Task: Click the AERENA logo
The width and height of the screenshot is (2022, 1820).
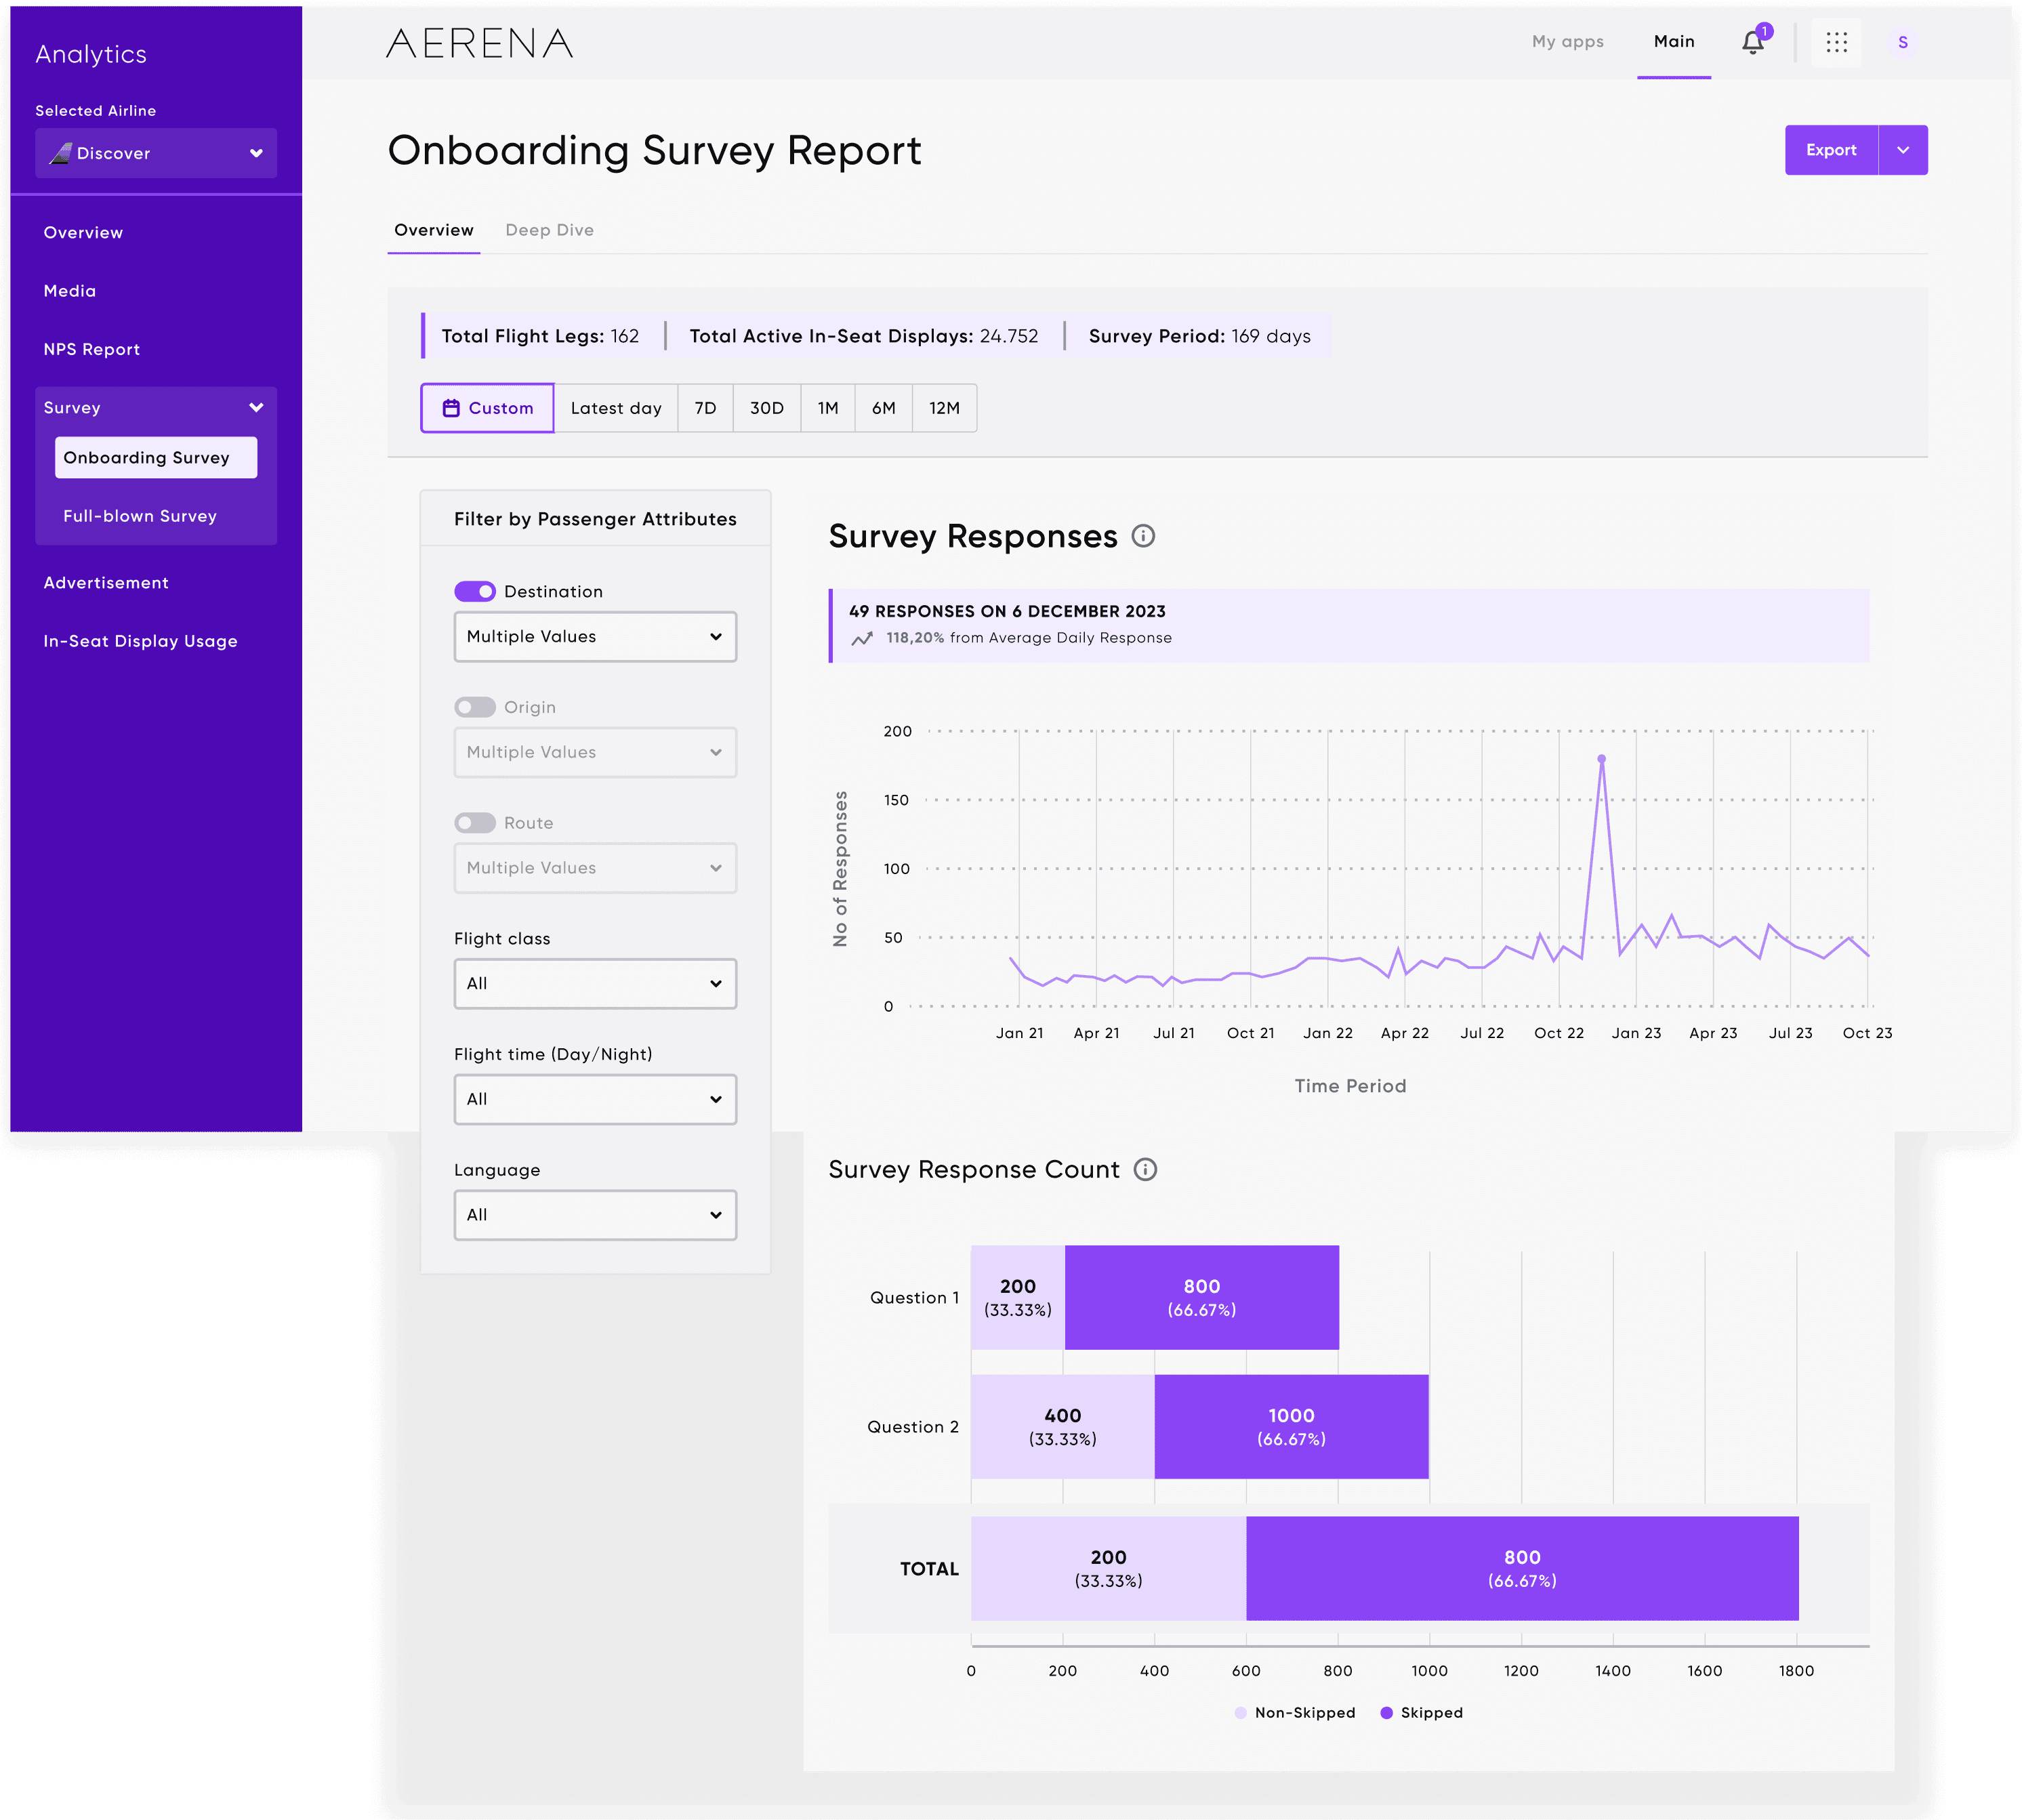Action: 479,43
